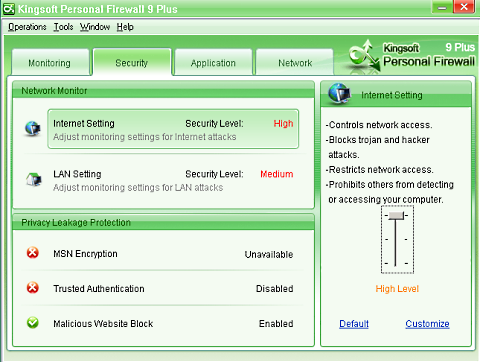This screenshot has width=480, height=362.
Task: Click the Customize link
Action: click(427, 324)
